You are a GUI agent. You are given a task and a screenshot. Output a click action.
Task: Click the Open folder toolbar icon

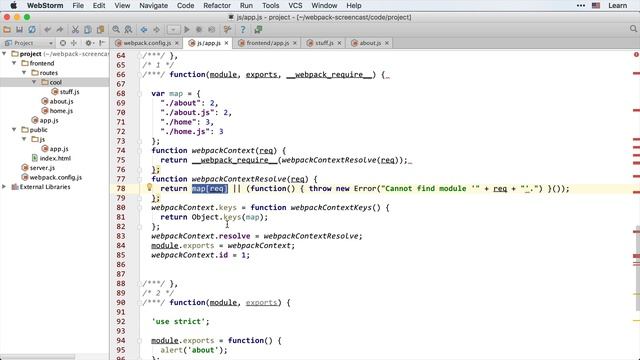click(x=7, y=29)
